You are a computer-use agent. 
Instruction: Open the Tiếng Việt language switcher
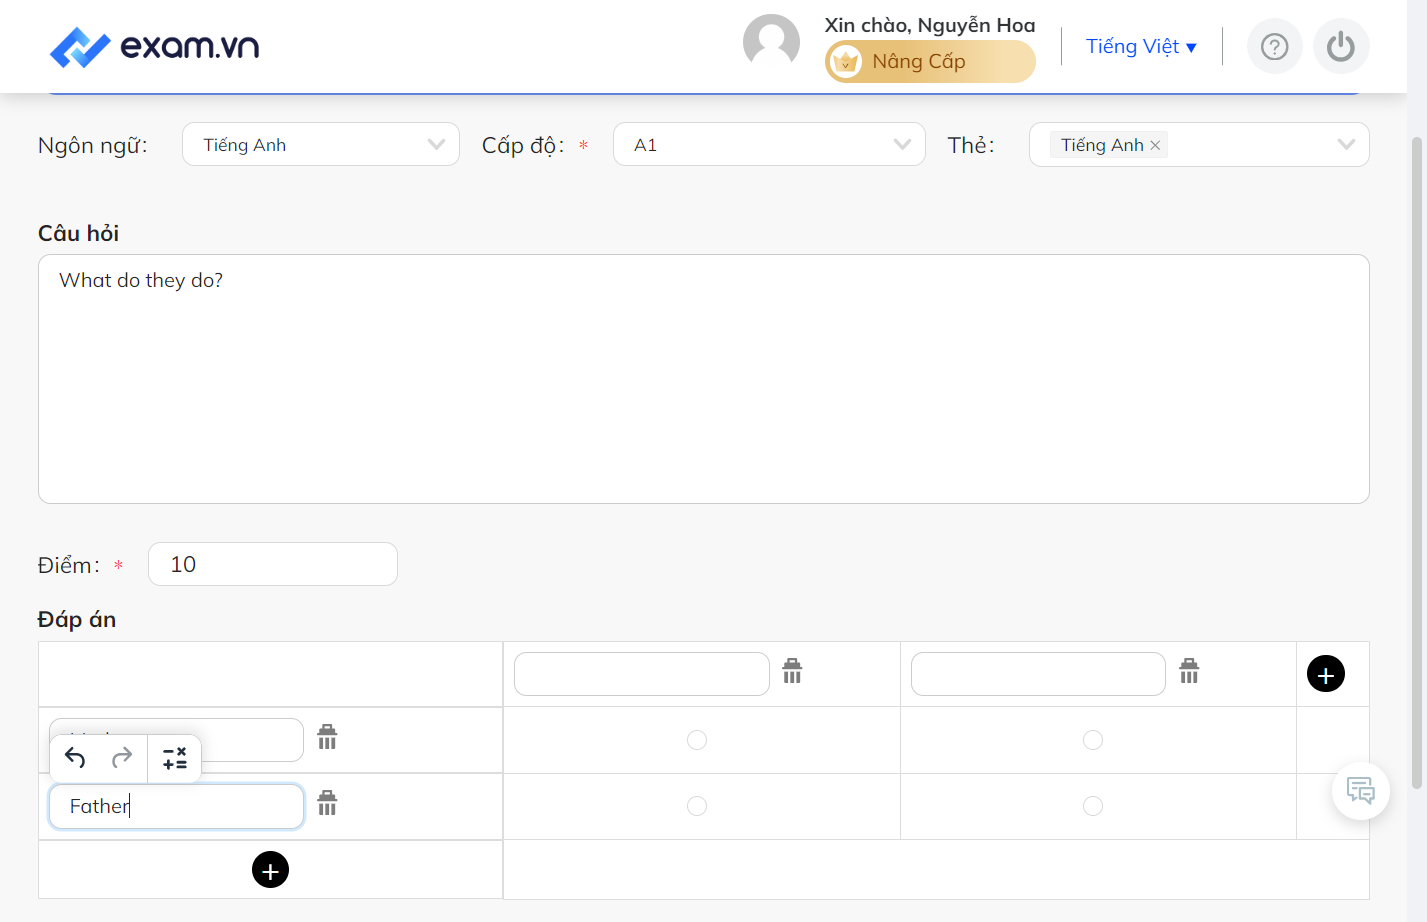pos(1141,47)
